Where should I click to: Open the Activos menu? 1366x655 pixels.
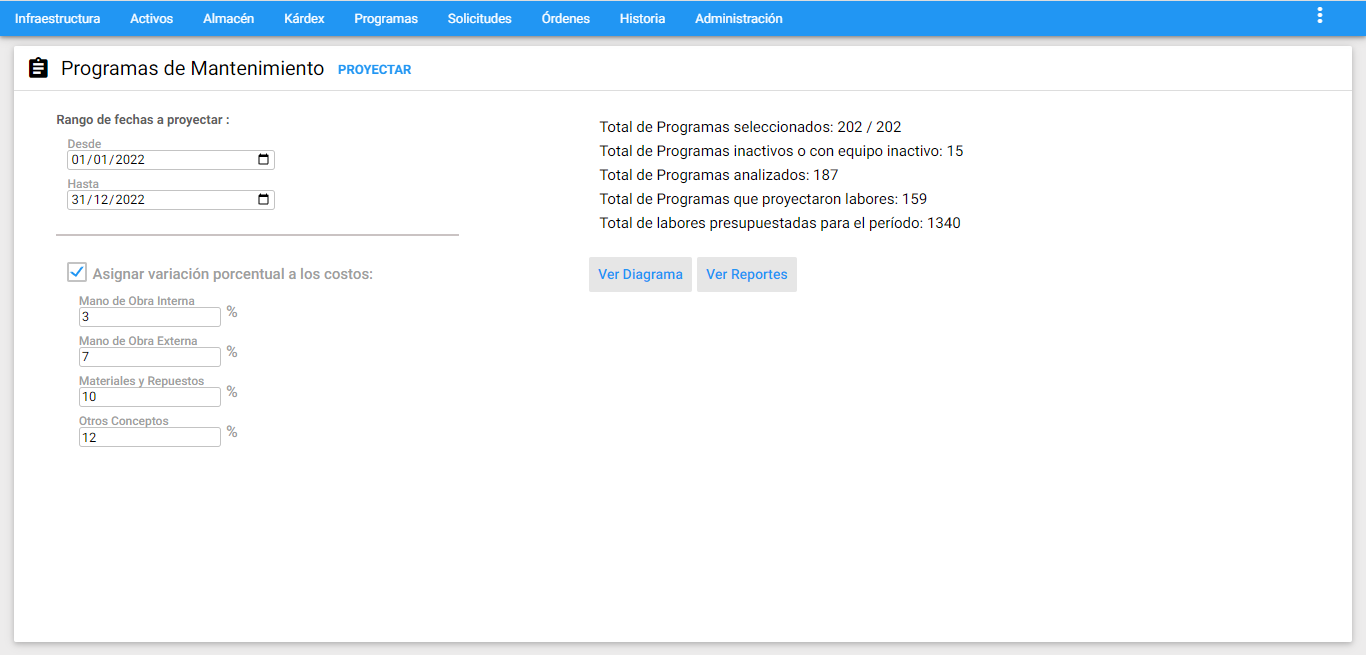tap(151, 19)
